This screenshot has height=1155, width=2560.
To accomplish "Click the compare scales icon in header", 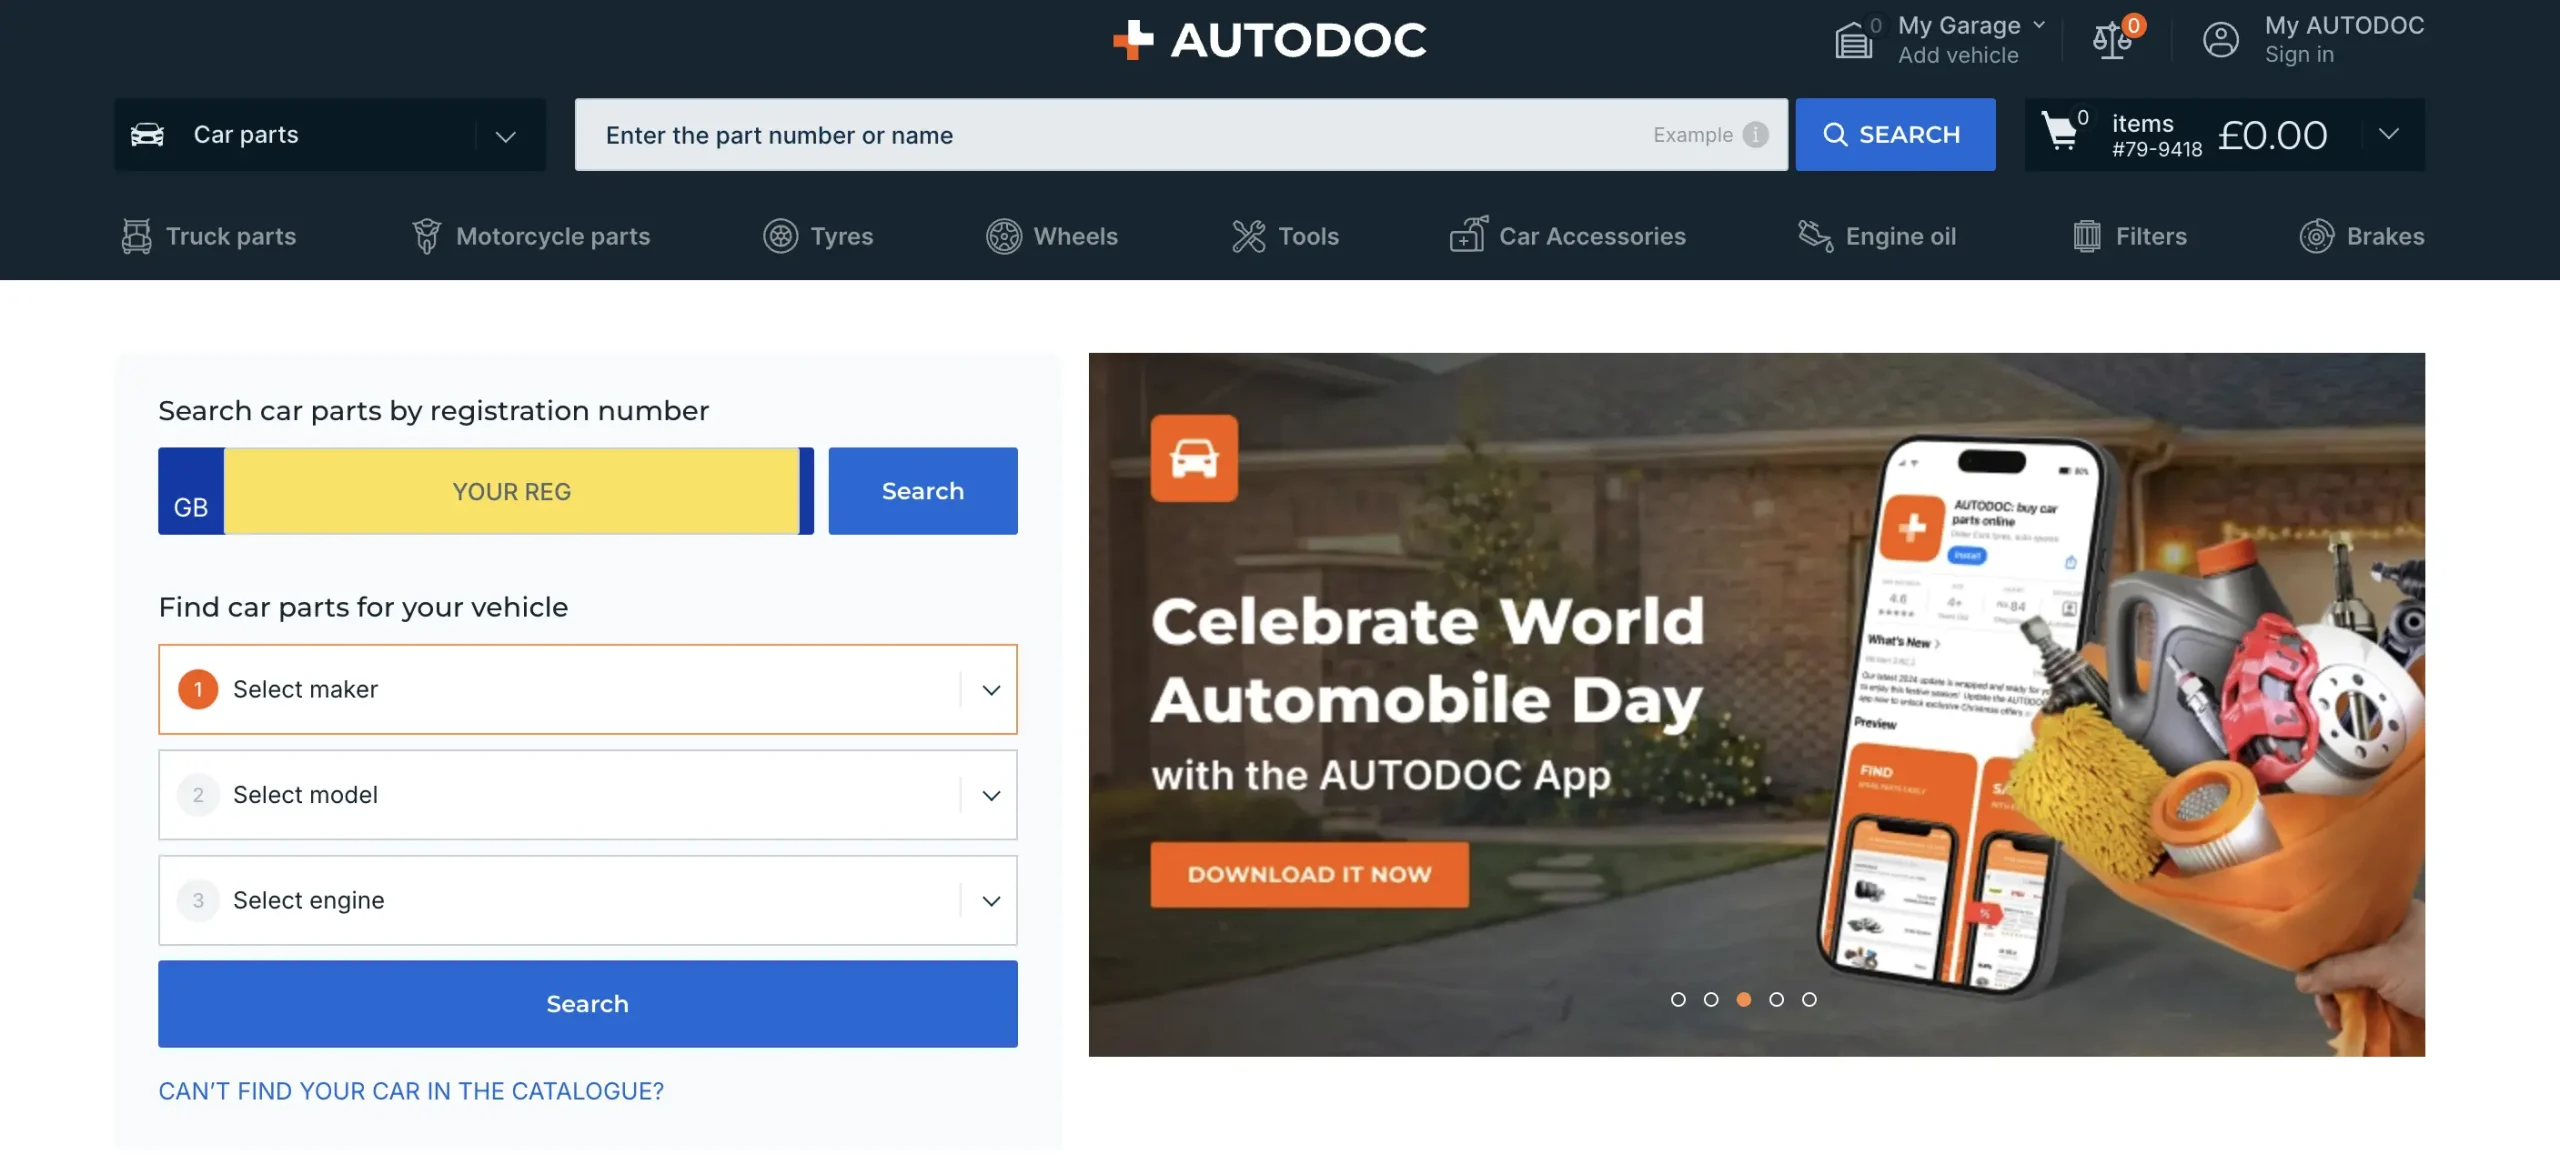I will click(2112, 40).
